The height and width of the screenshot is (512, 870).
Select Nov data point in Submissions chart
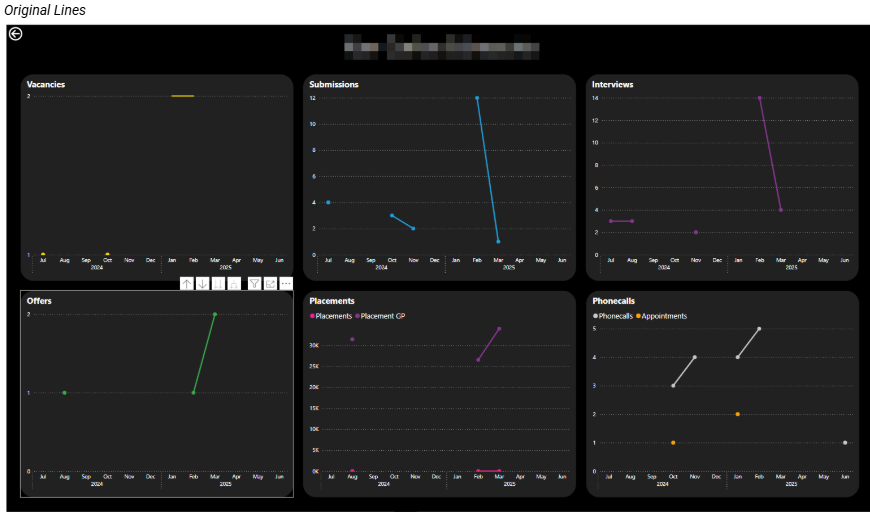pyautogui.click(x=413, y=229)
